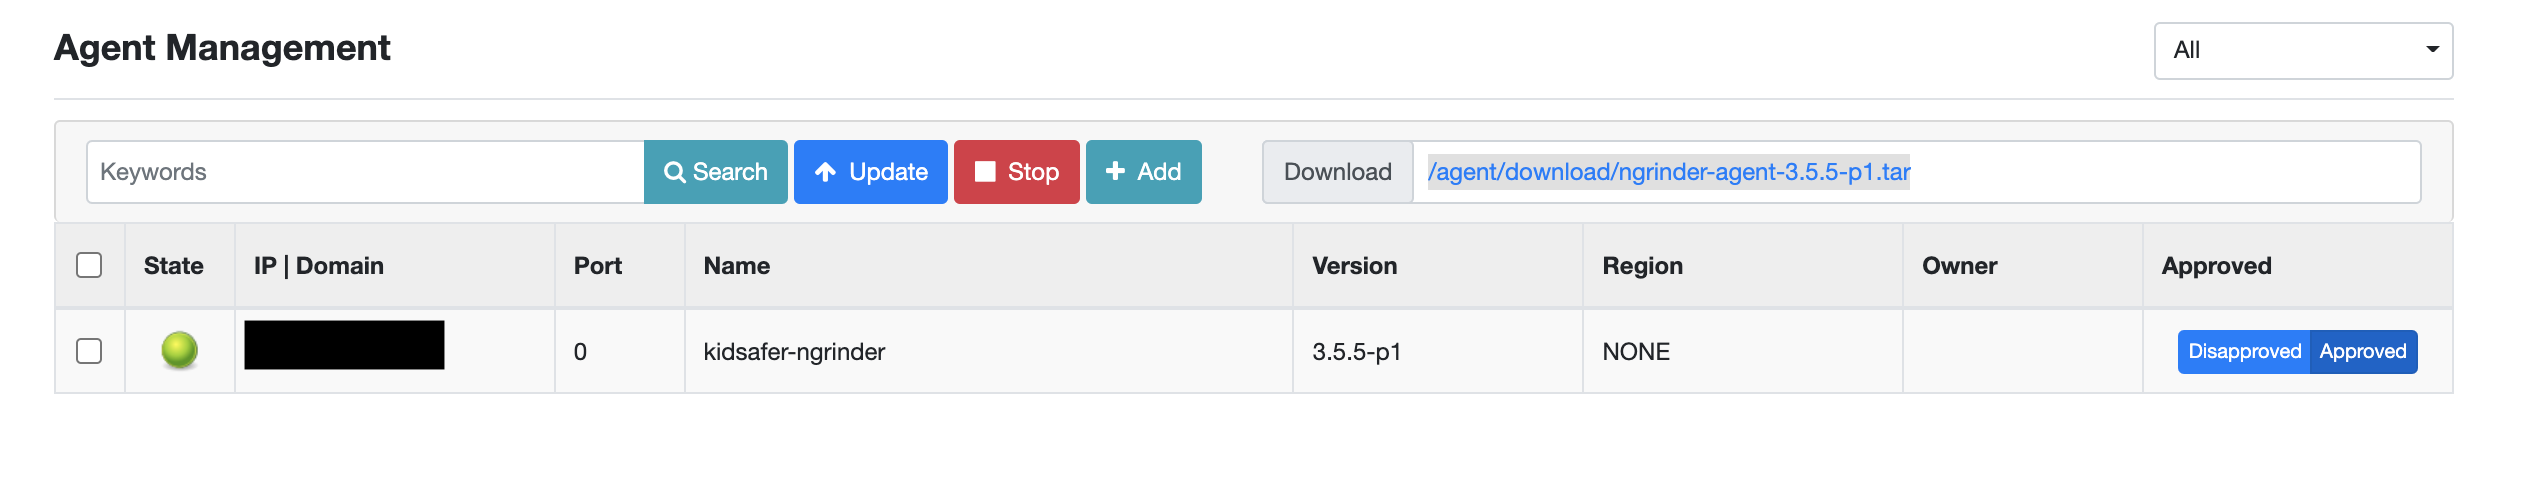Click the Region column header
This screenshot has width=2532, height=502.
1642,266
